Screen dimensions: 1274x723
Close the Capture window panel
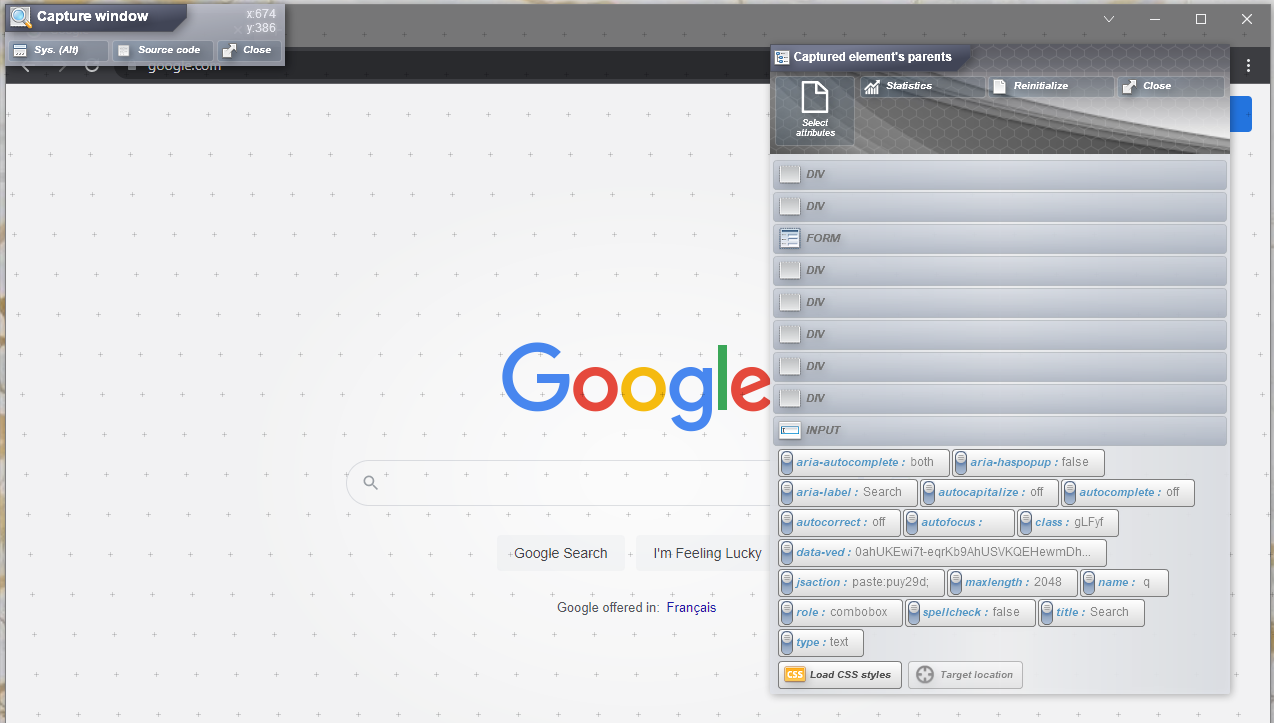point(249,50)
